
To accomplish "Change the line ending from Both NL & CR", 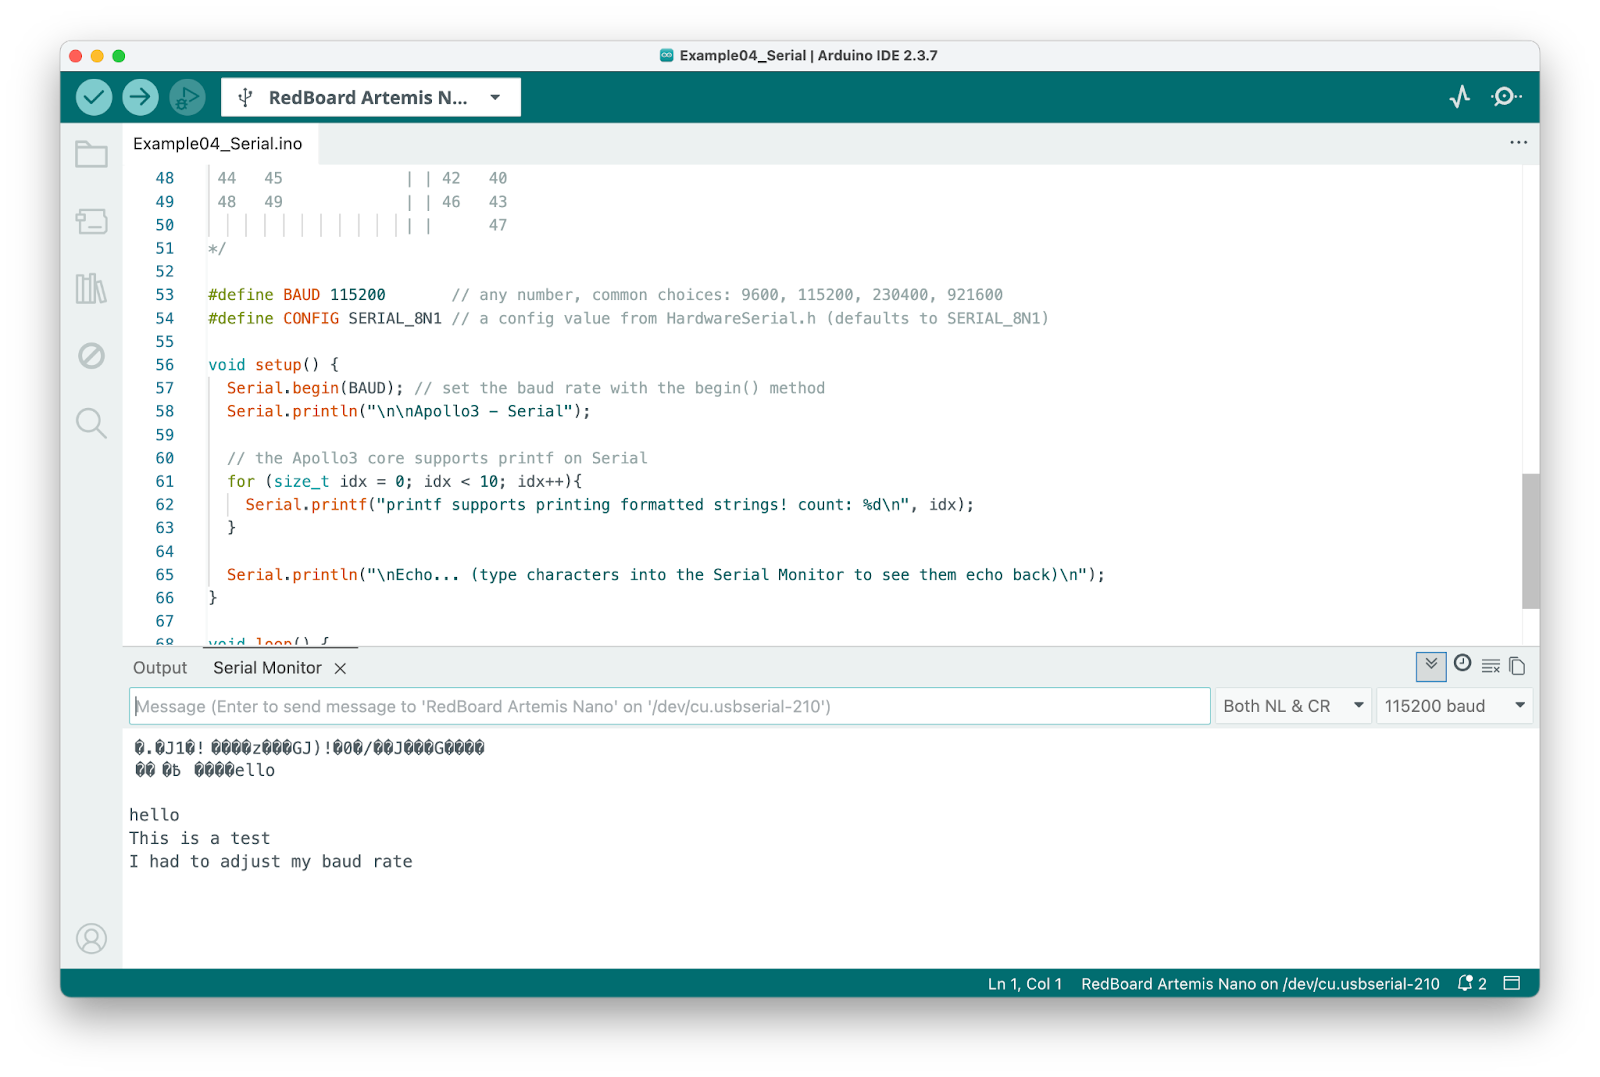I will click(x=1292, y=705).
